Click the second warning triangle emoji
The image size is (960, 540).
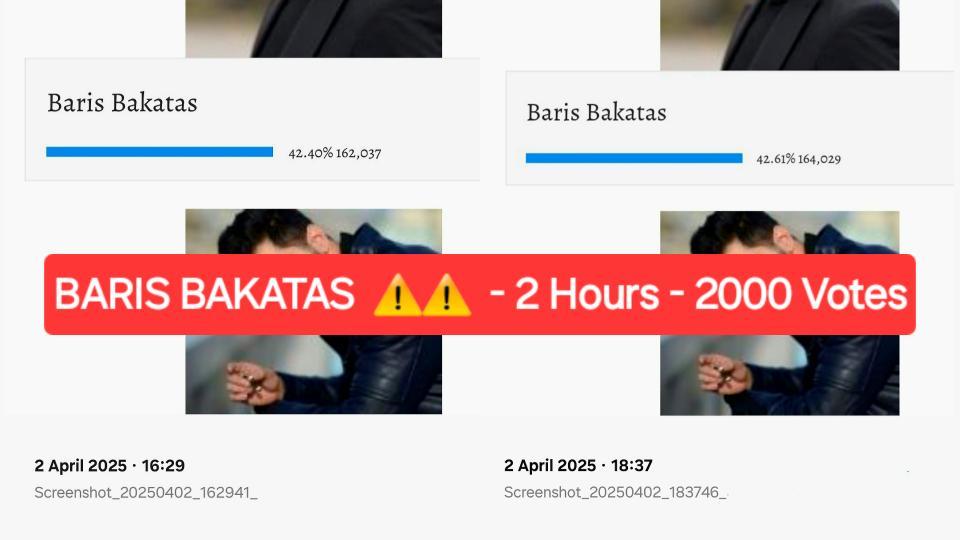point(446,295)
